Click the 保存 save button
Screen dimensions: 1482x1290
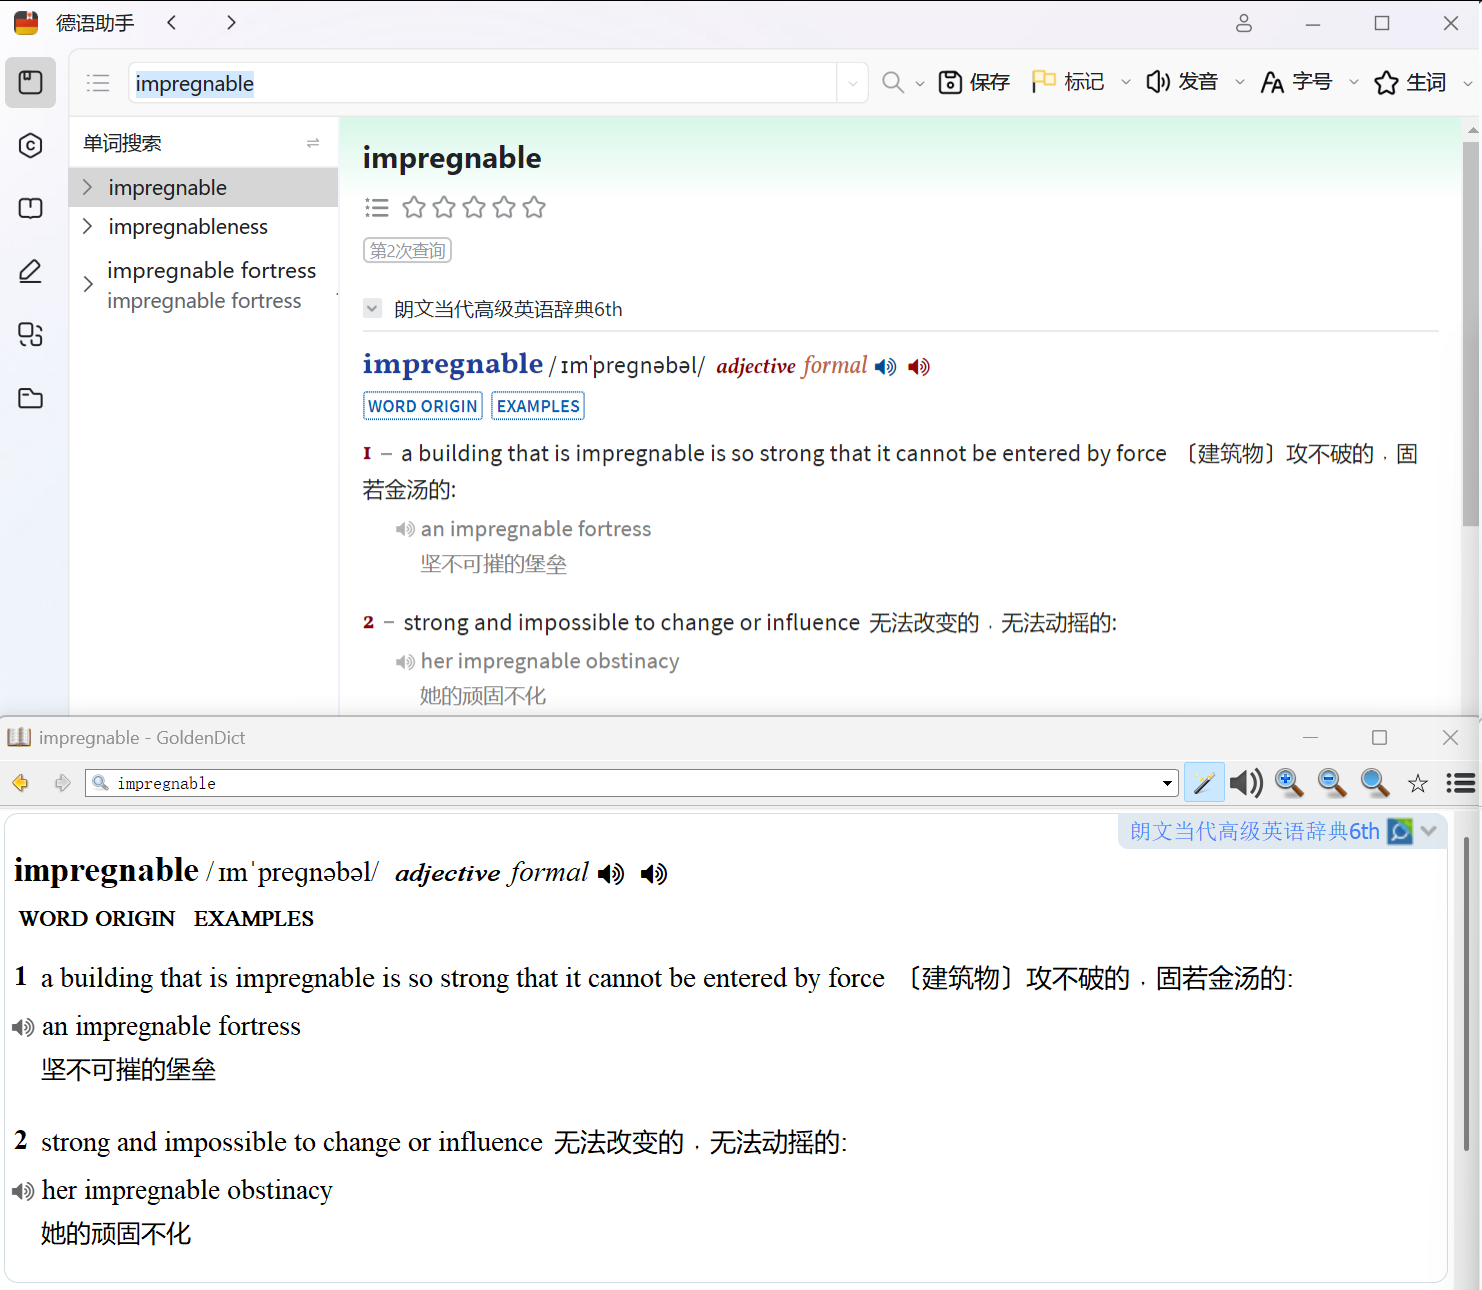click(974, 82)
